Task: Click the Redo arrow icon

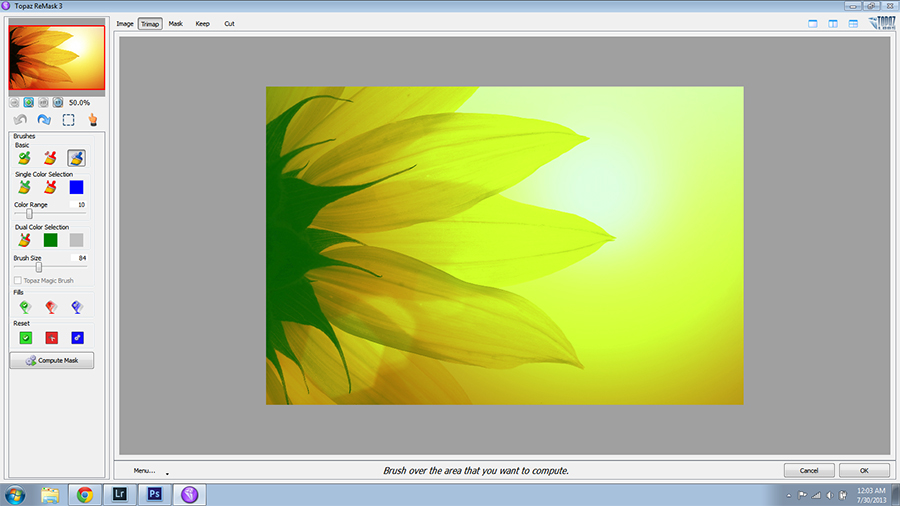Action: 44,120
